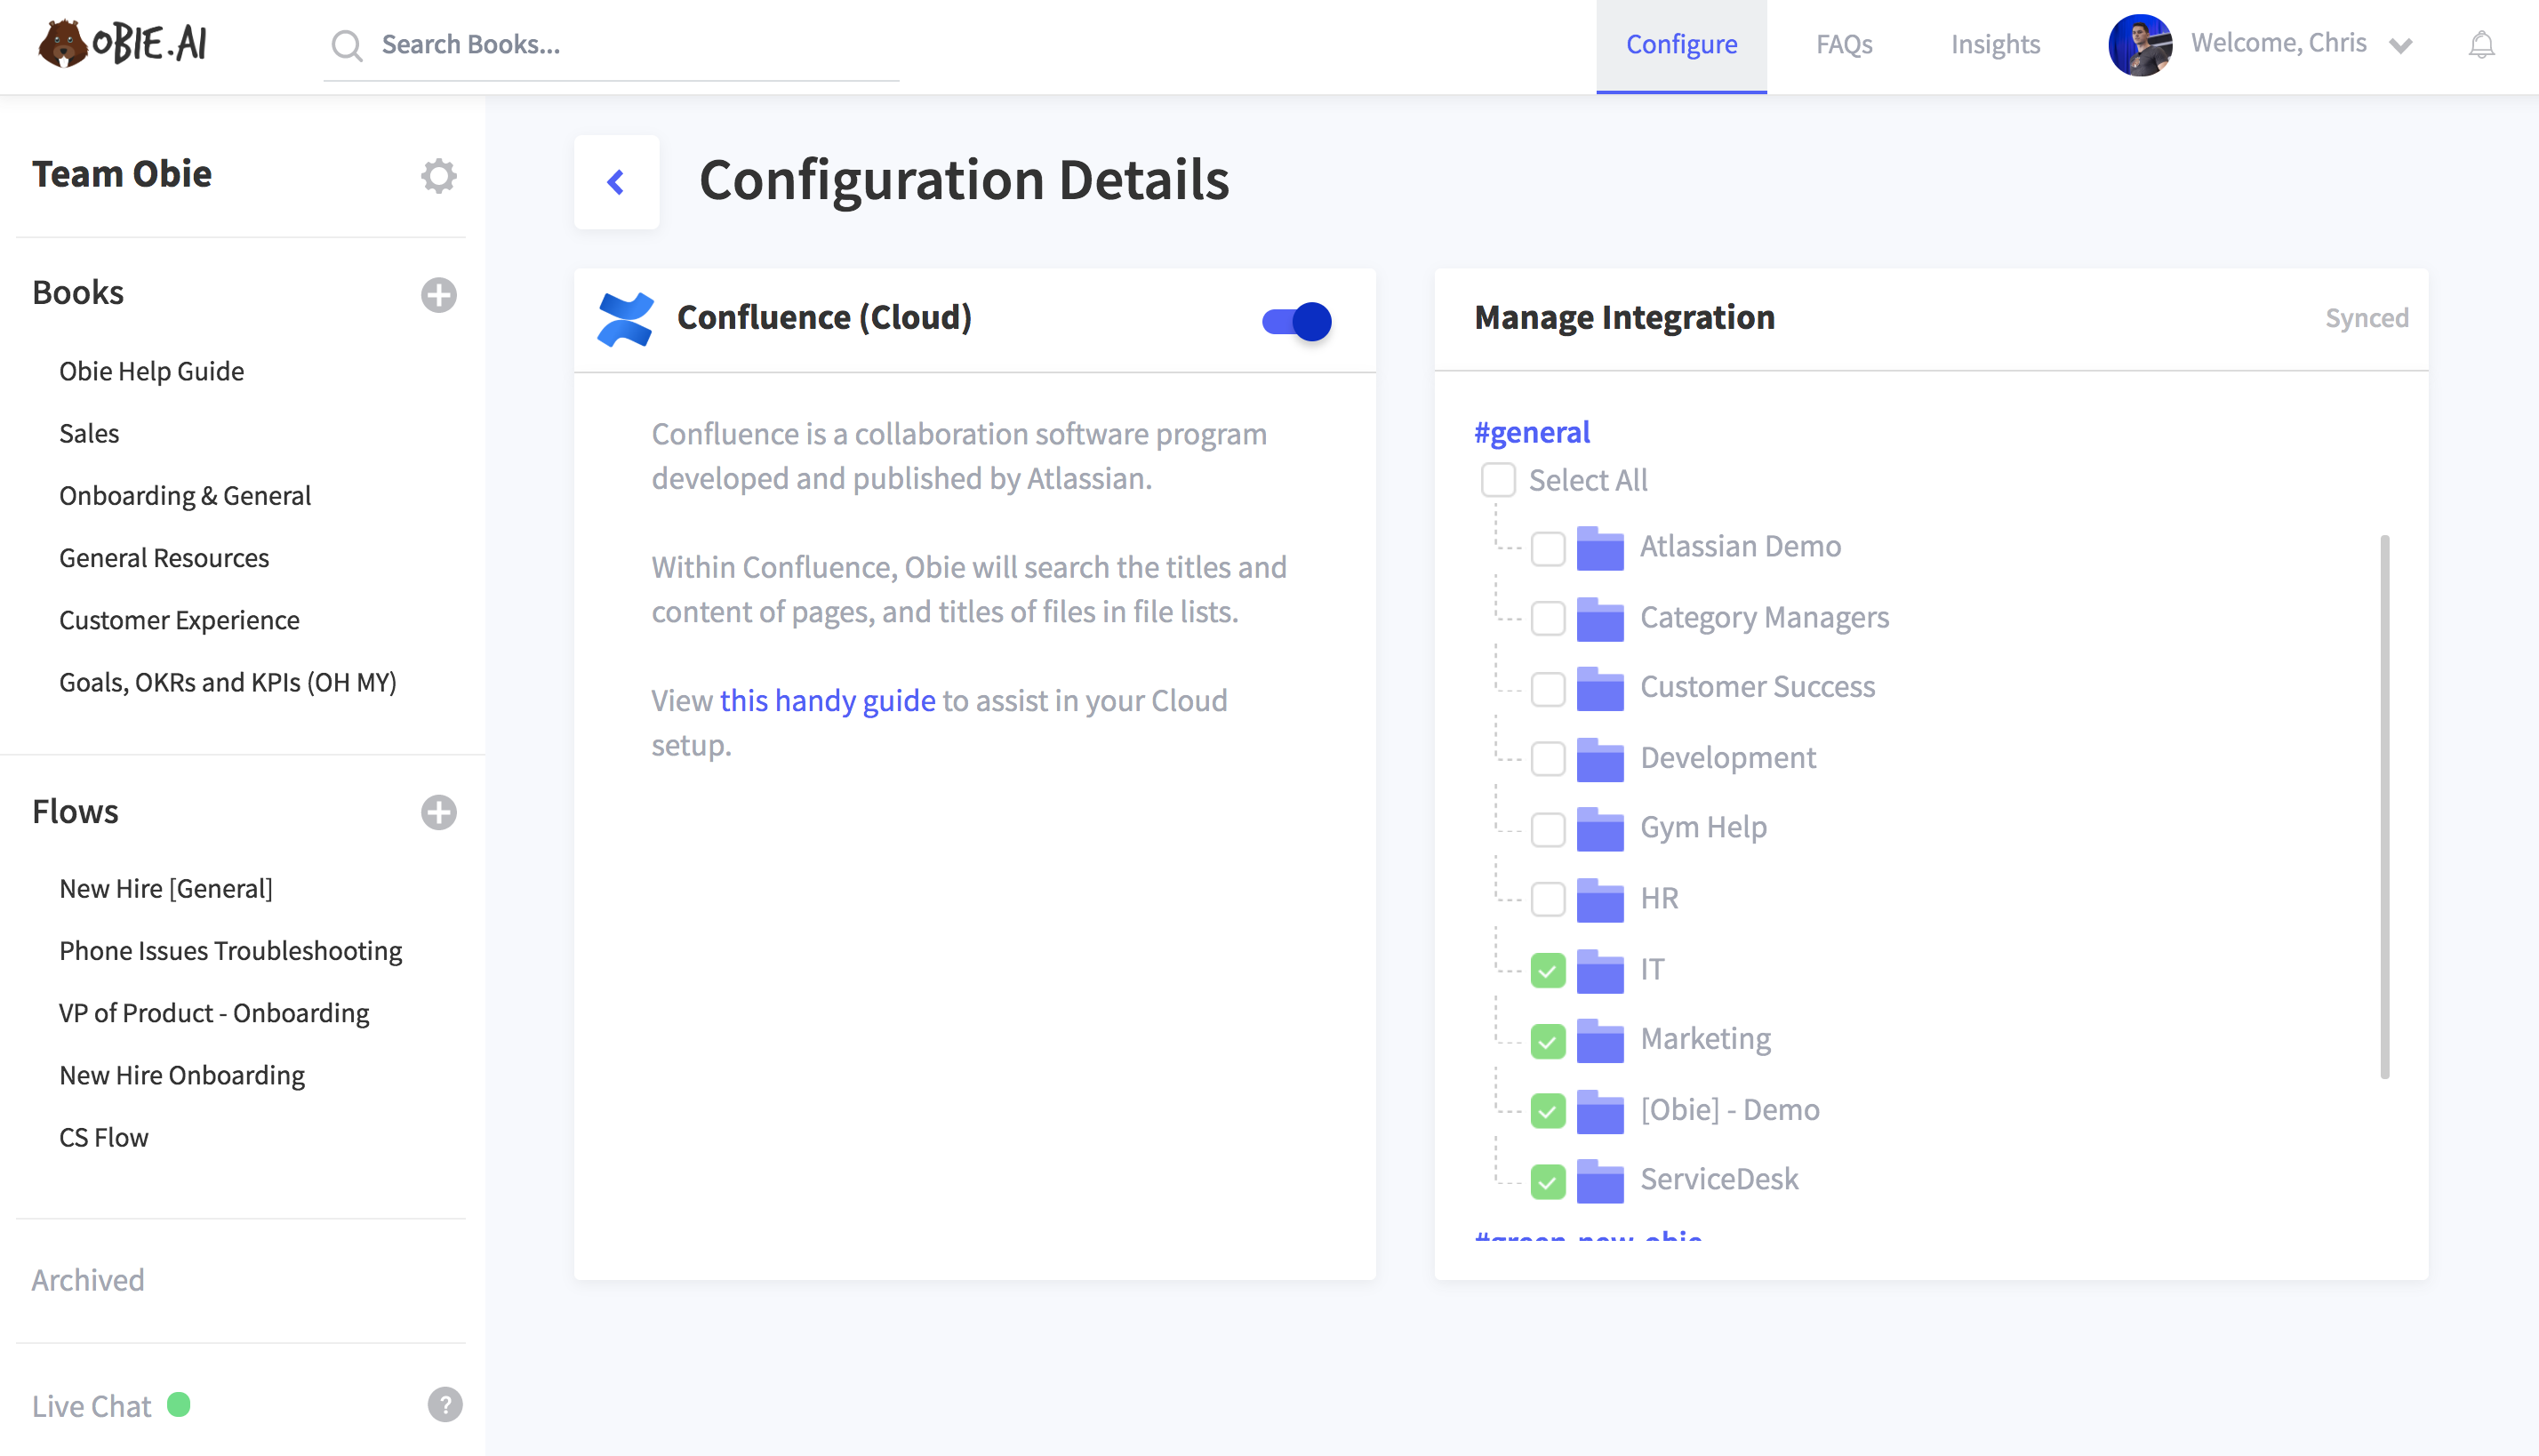Click the Customer Success folder icon

coord(1599,688)
